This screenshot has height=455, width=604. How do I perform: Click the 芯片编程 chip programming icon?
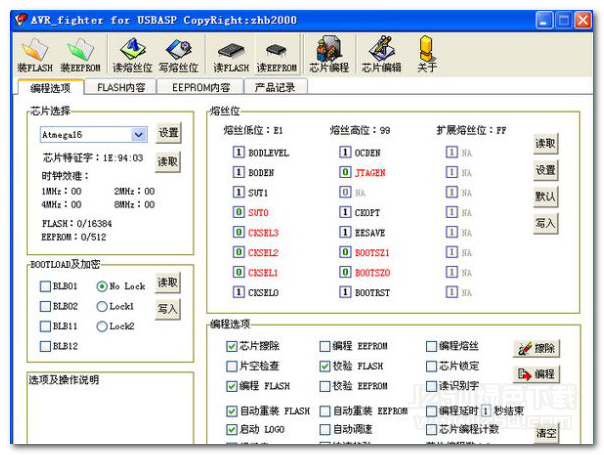329,55
